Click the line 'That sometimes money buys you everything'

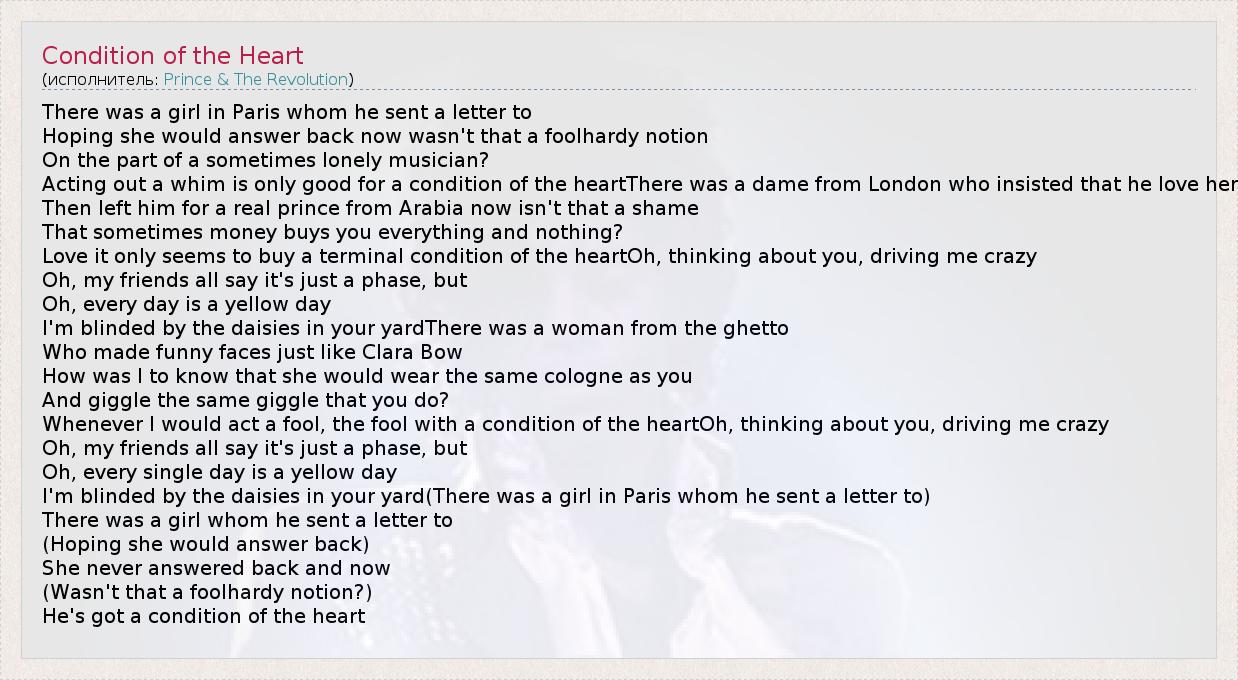tap(332, 232)
